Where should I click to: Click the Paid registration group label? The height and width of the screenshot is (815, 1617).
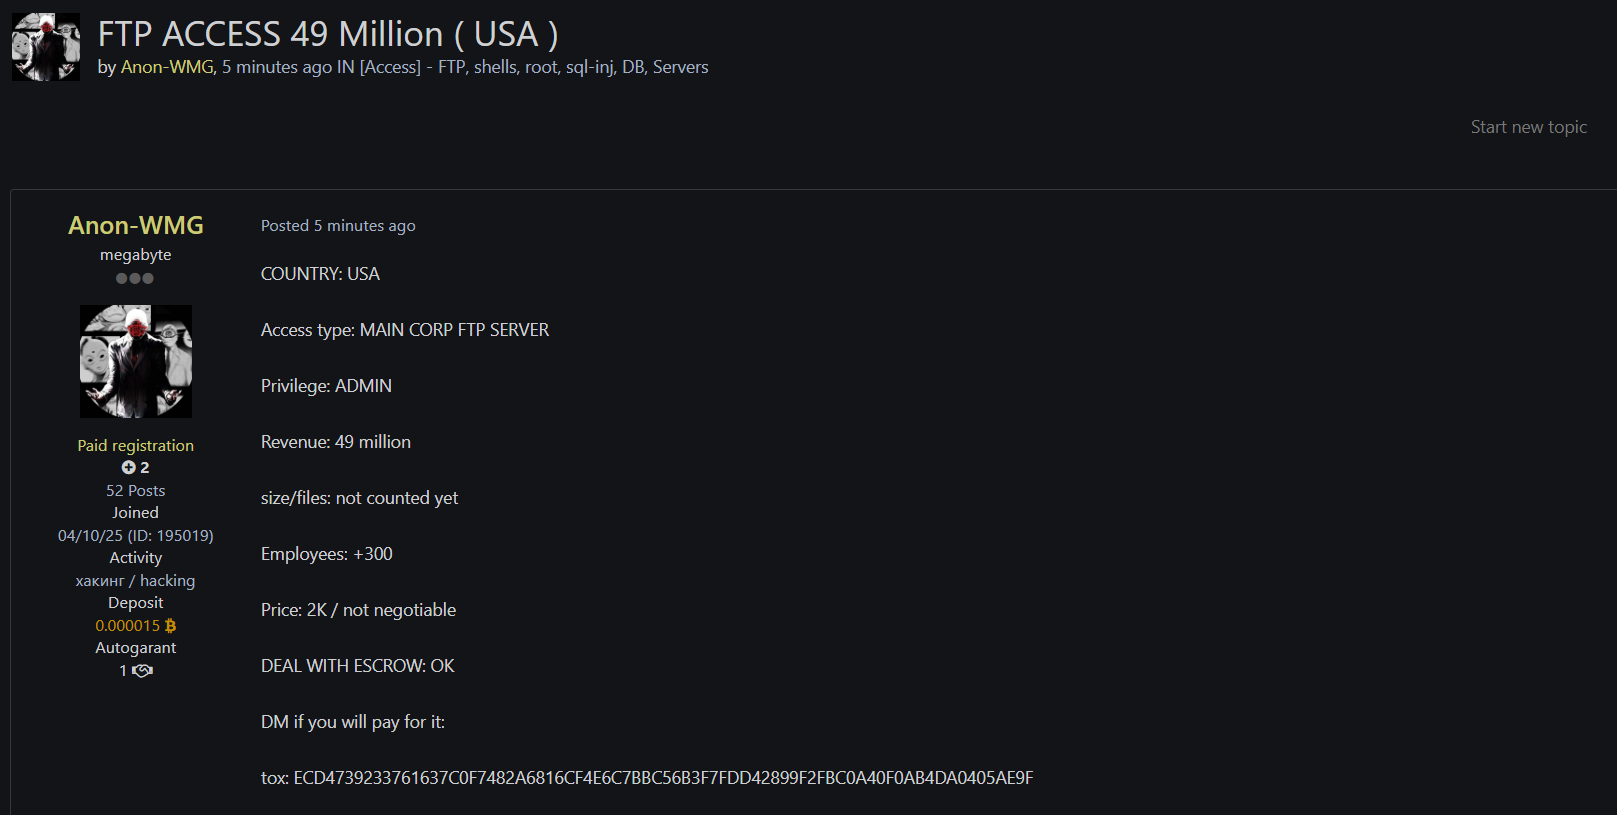[x=136, y=446]
